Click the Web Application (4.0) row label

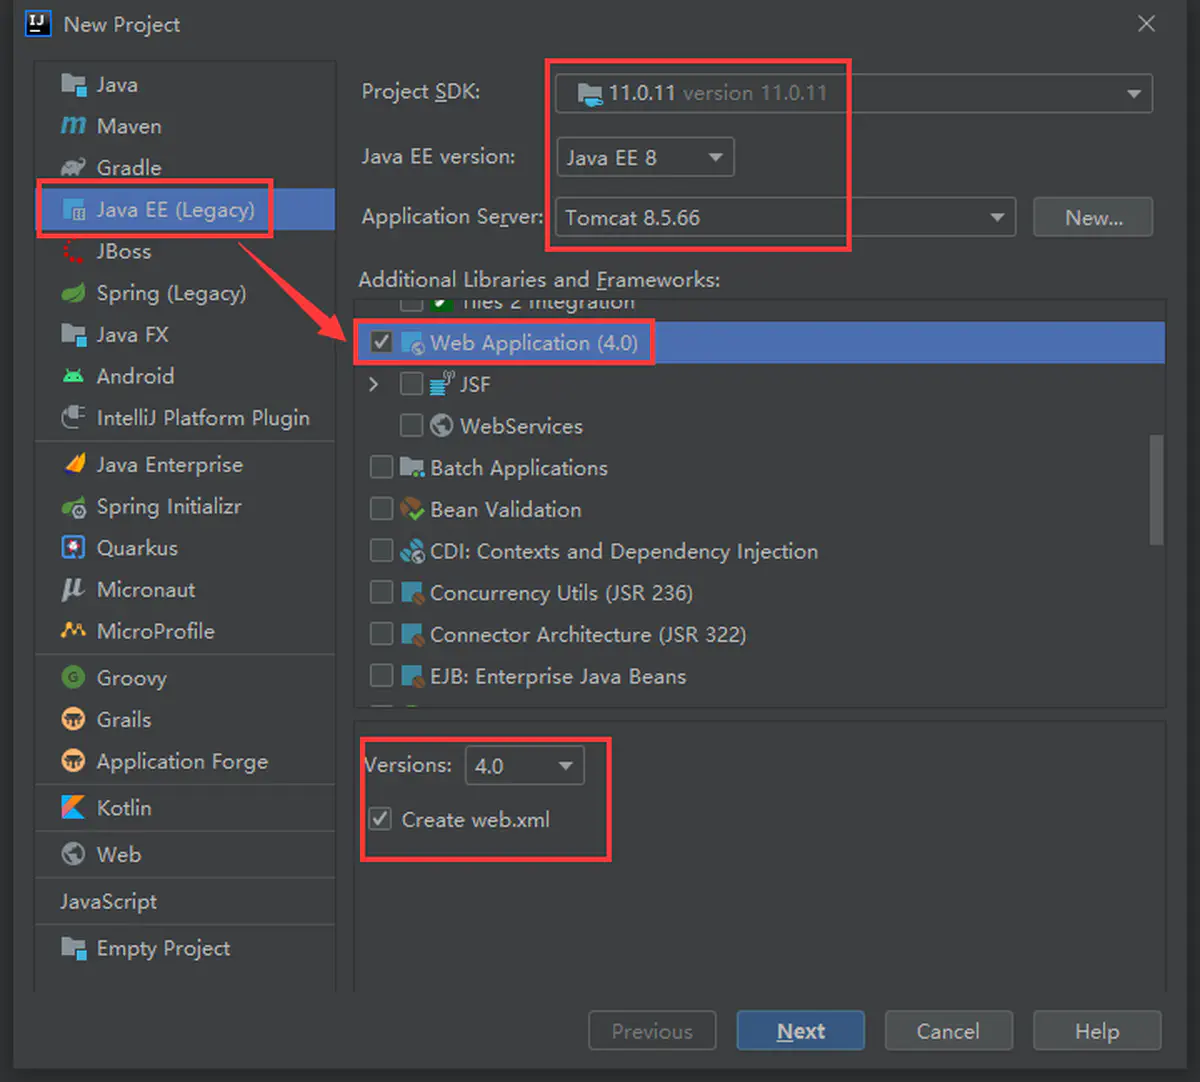[x=534, y=342]
